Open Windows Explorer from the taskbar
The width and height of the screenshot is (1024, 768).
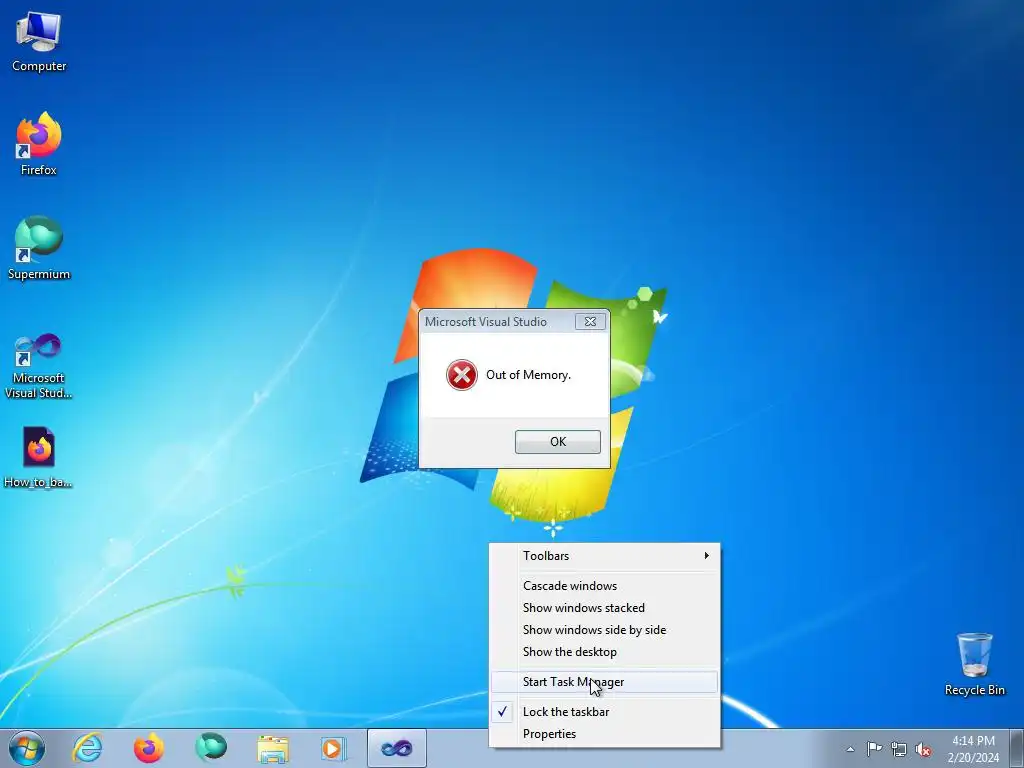(272, 748)
